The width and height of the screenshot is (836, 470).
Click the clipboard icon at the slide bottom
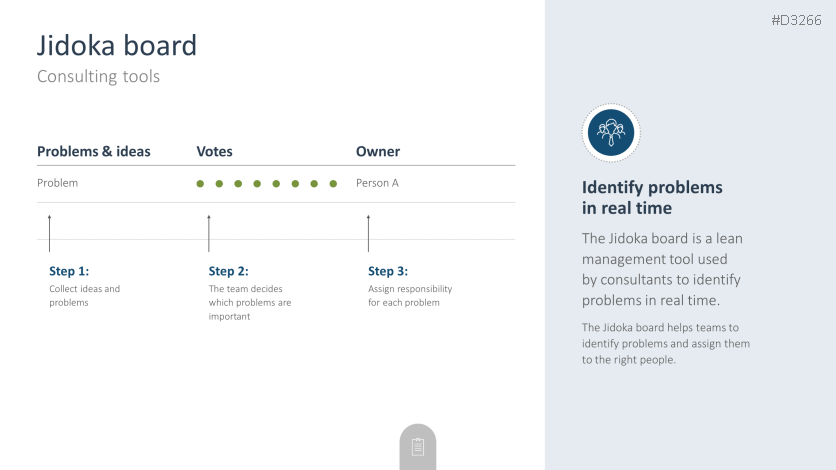coord(418,447)
